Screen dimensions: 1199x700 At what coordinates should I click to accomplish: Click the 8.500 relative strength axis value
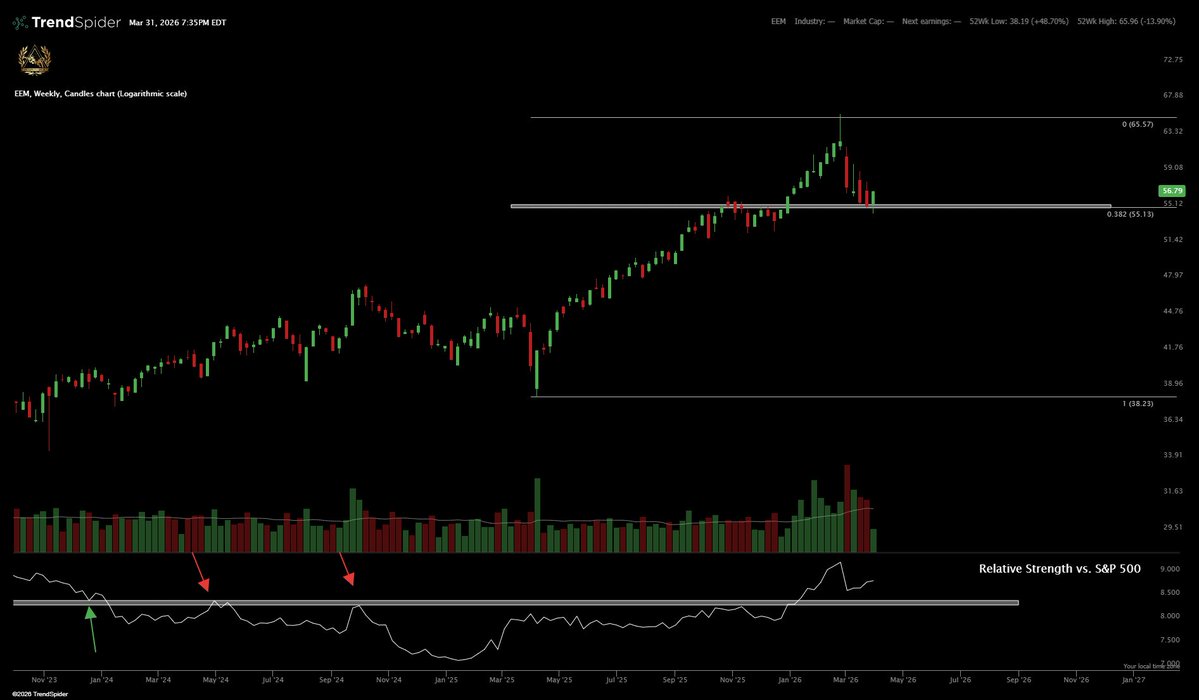(x=1170, y=592)
